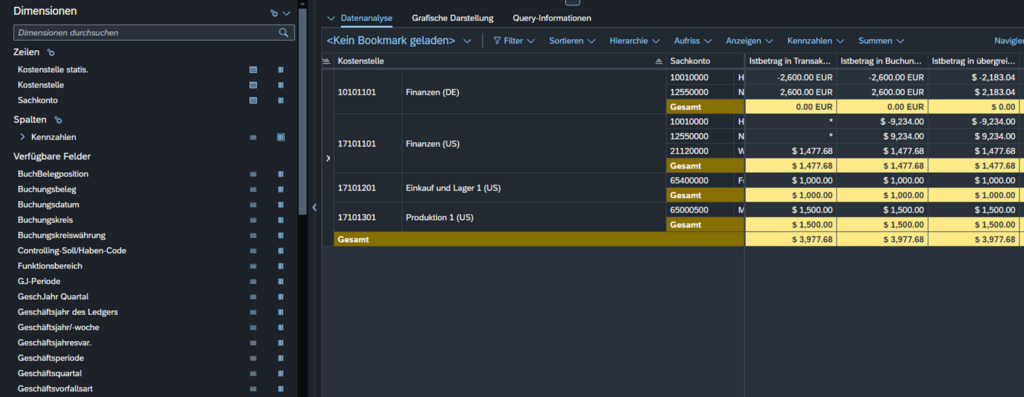Open the Kennzahlen dropdown in the toolbar
Viewport: 1024px width, 397px height.
tap(816, 40)
